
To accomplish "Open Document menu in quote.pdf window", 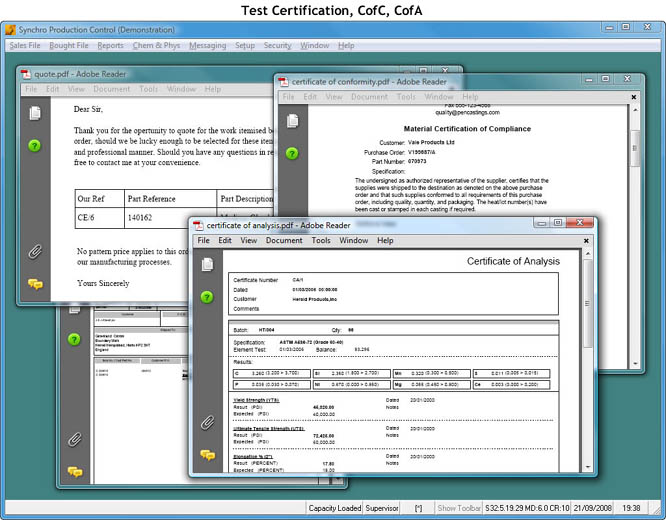I will [112, 89].
